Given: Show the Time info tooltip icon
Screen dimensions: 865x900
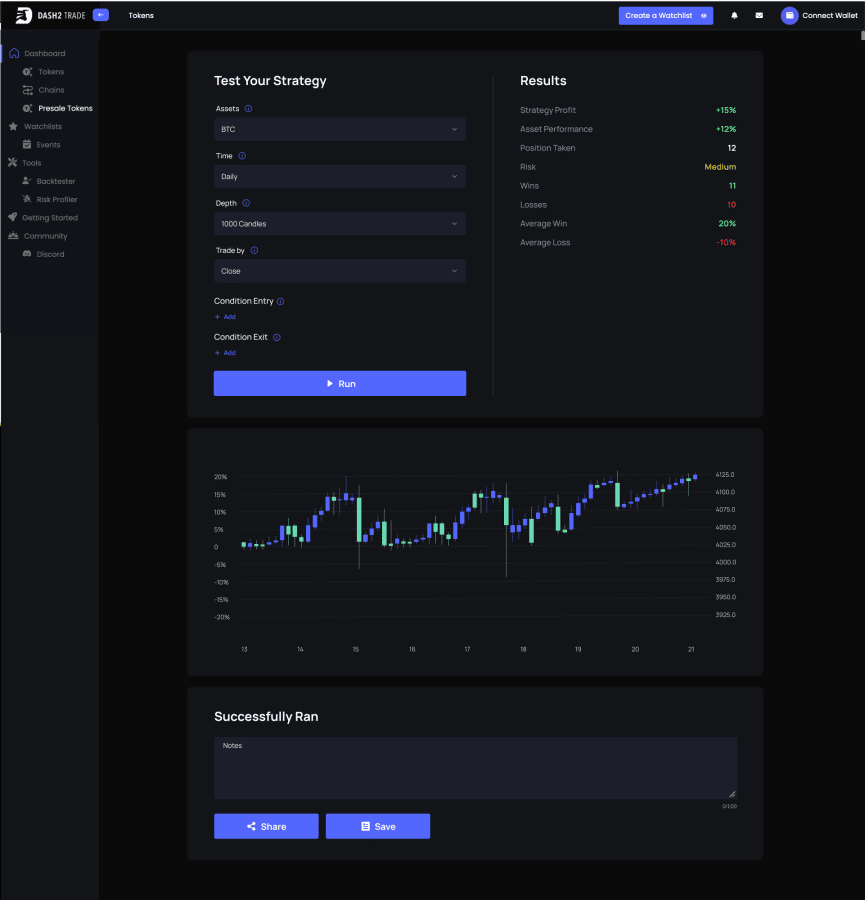Looking at the screenshot, I should (x=242, y=156).
